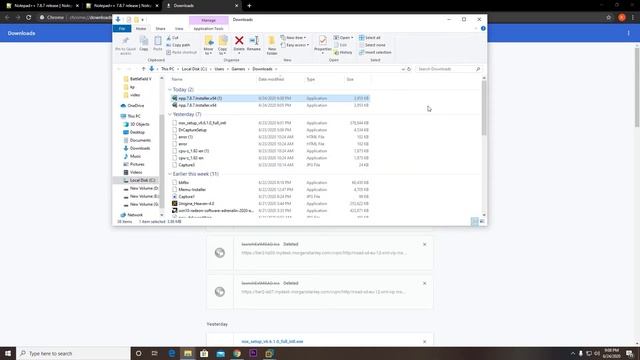Click Copy path in the ribbon
Viewport: 640px width, 360px height.
pyautogui.click(x=178, y=45)
